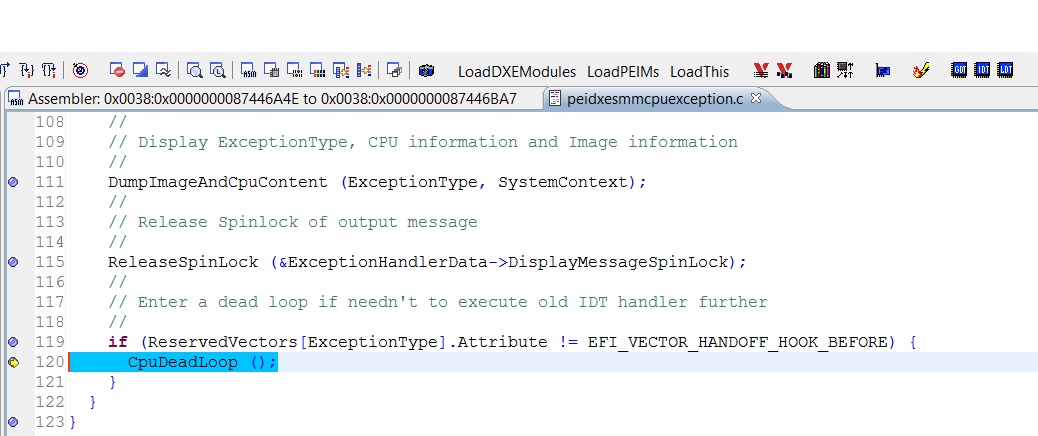Click the blue columns with arrows icon
The width and height of the screenshot is (1038, 436).
click(363, 69)
